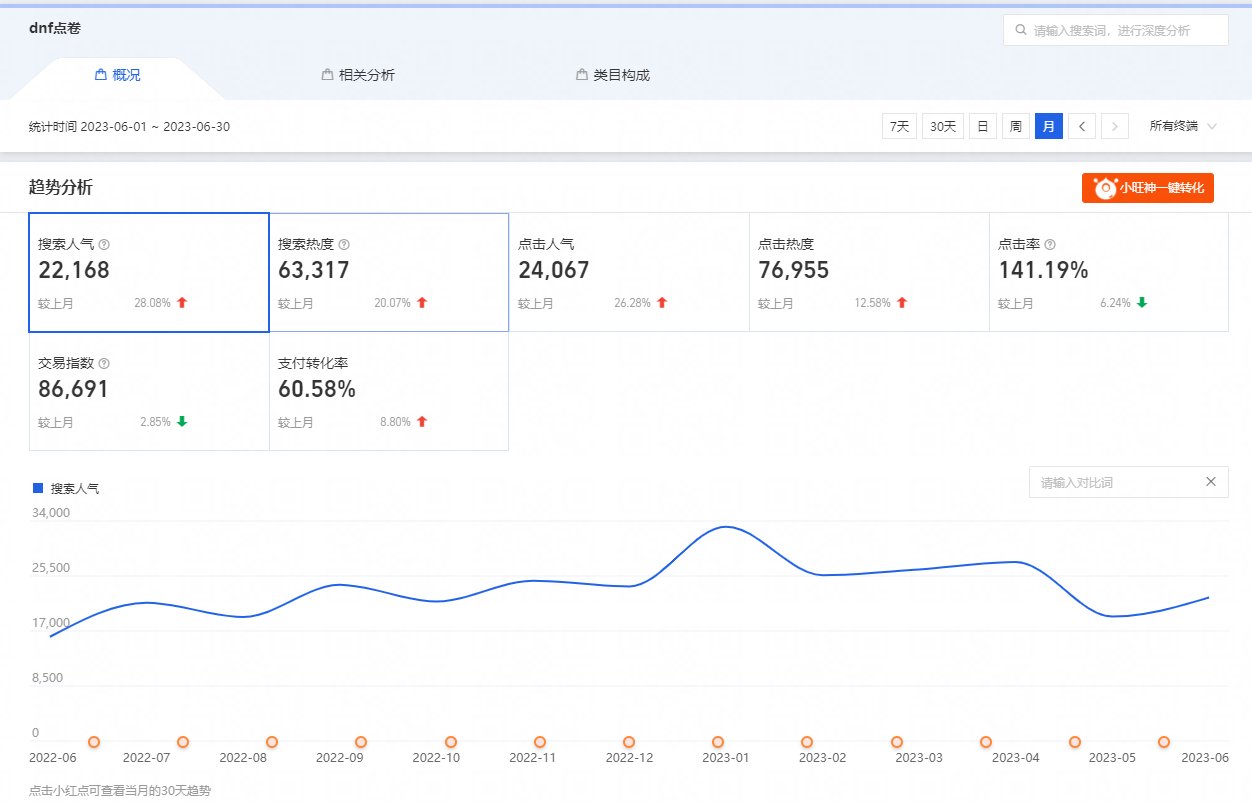Click the 2022-06 orange trend dot
1252x803 pixels.
pos(94,742)
